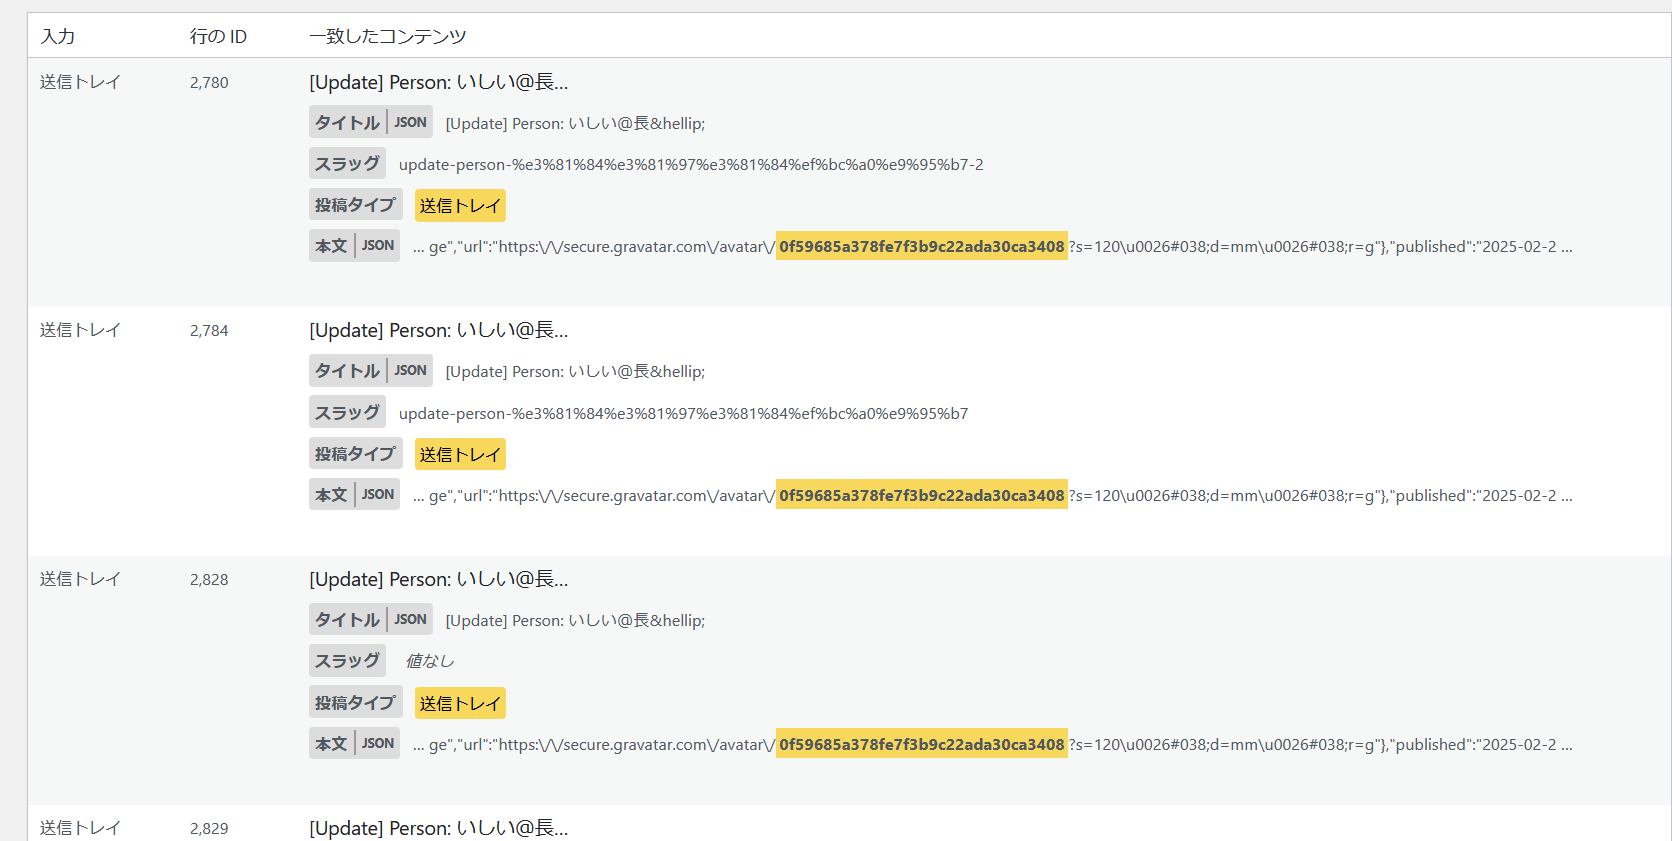Click the 投稿タイプ label in row 2,784
Viewport: 1672px width, 841px height.
coord(355,453)
